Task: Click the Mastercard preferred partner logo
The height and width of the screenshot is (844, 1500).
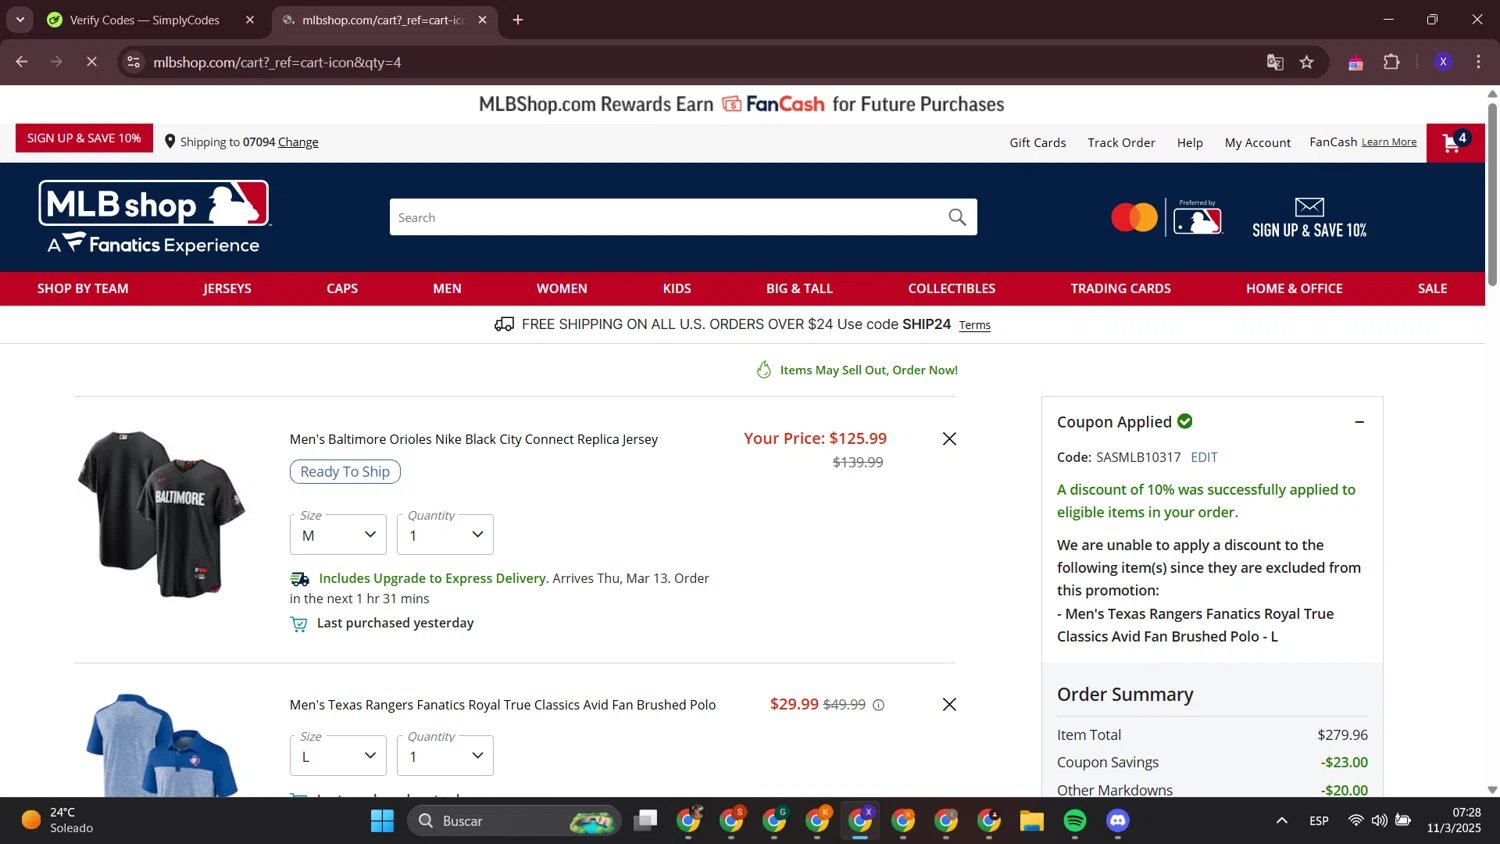Action: tap(1166, 217)
